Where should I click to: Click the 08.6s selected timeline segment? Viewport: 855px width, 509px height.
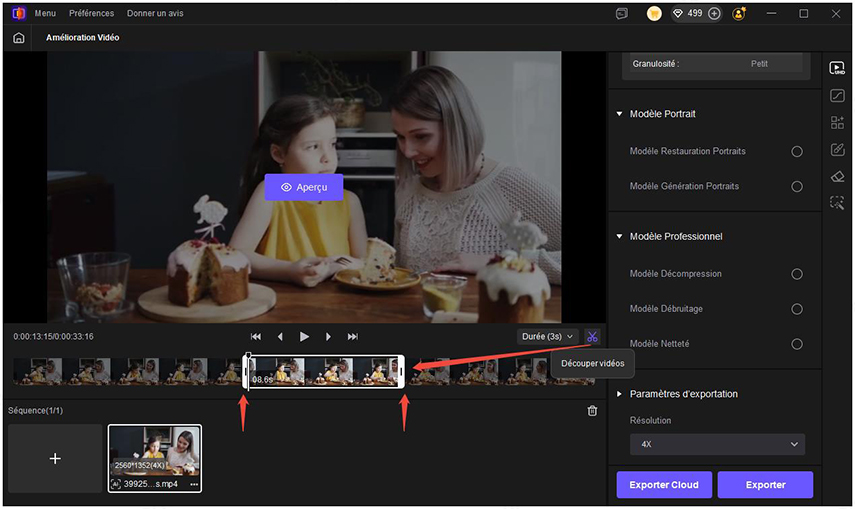323,372
